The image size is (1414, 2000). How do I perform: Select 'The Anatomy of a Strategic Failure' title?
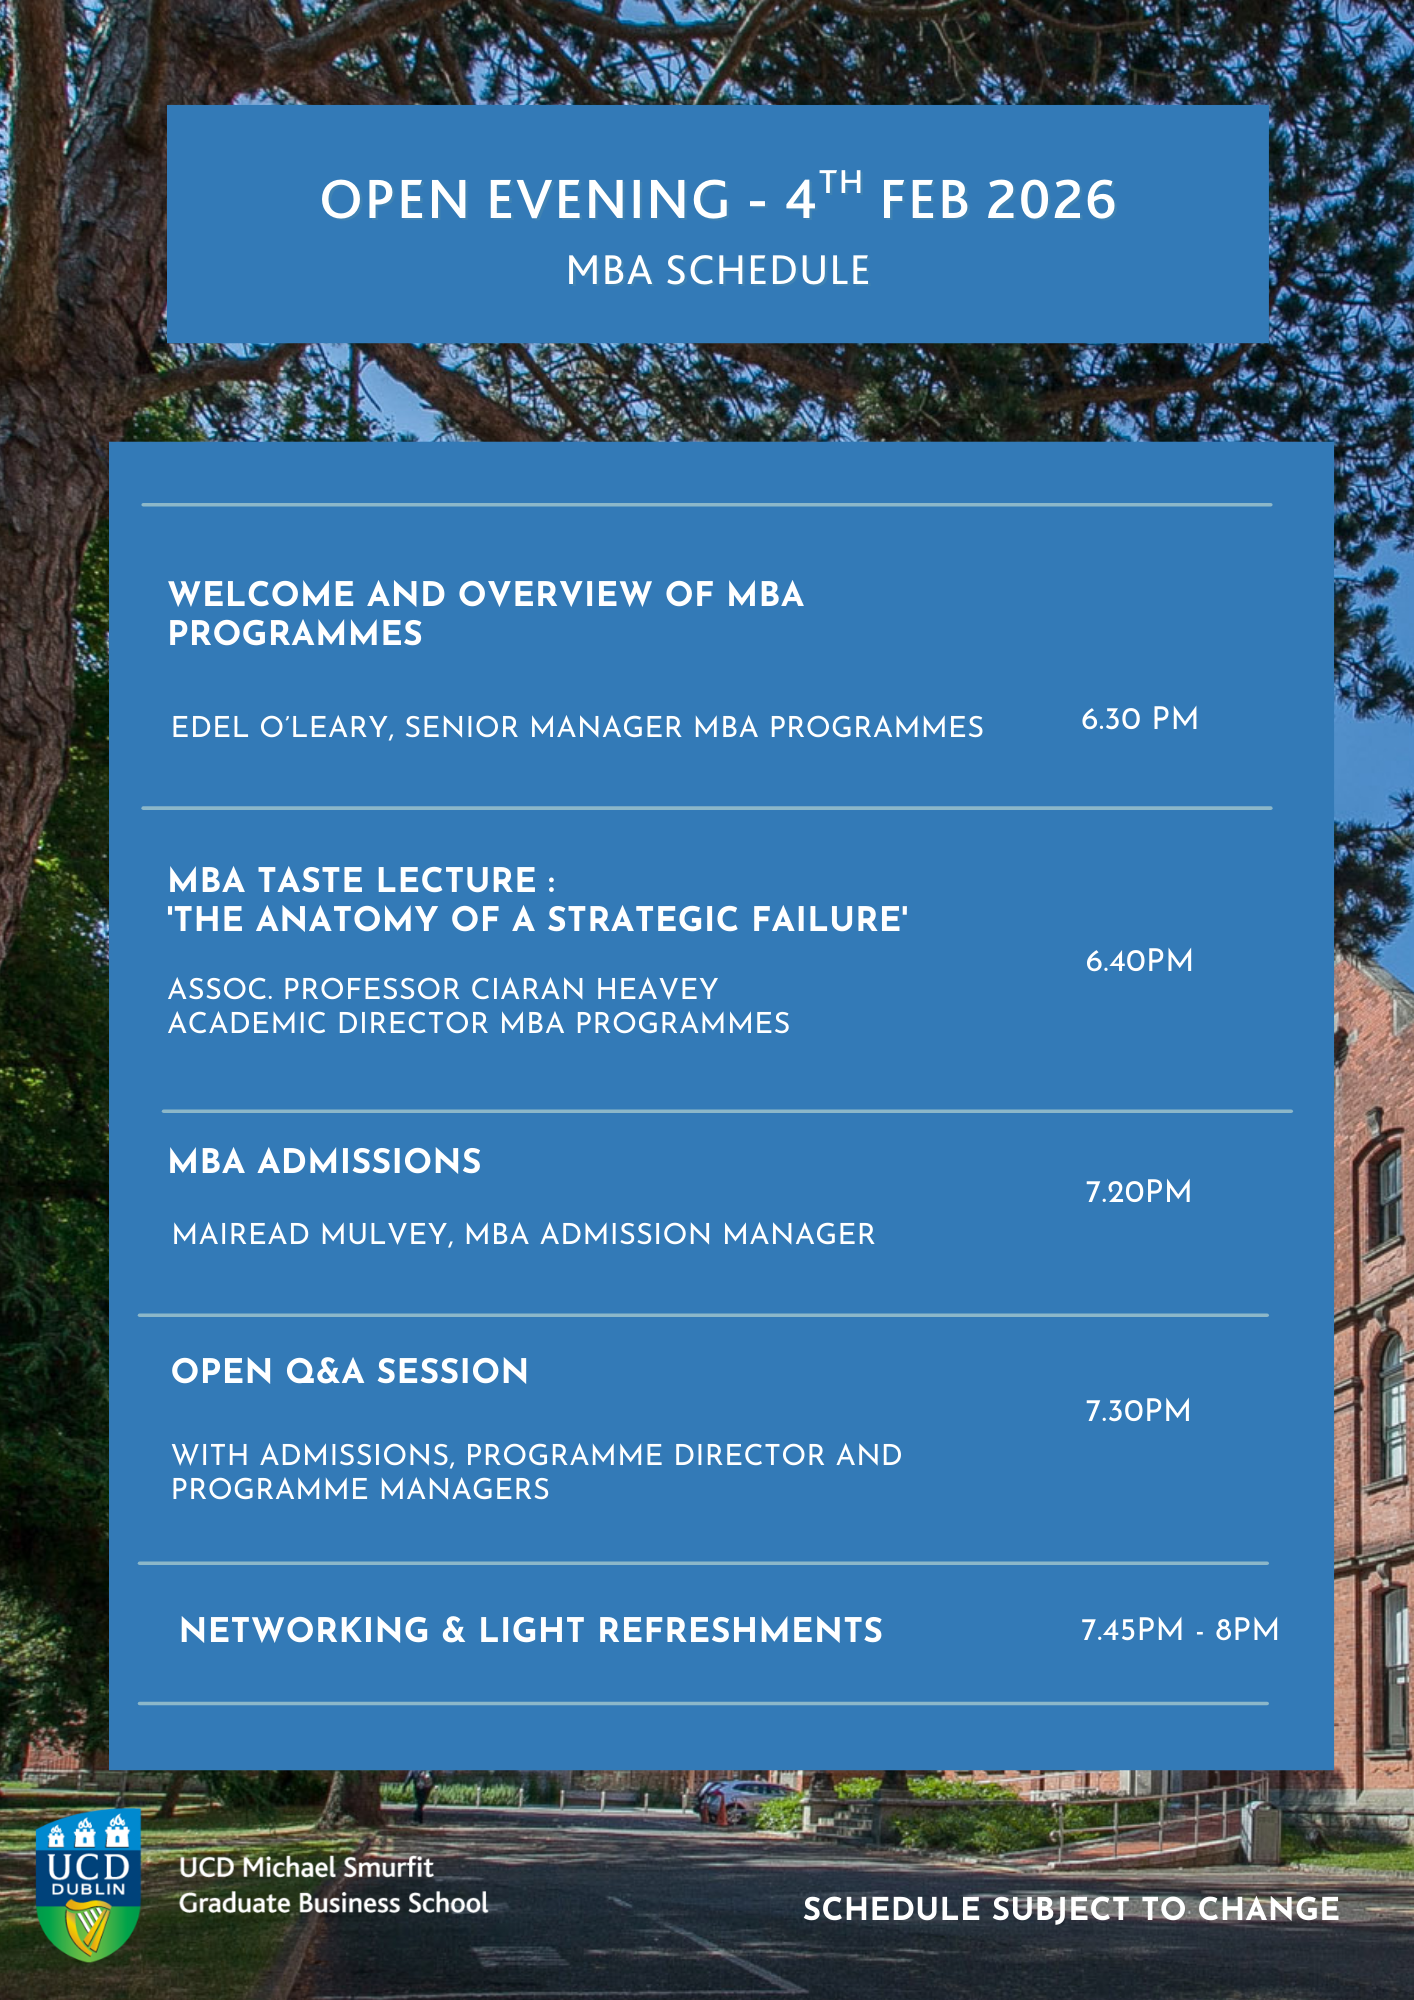coord(538,919)
